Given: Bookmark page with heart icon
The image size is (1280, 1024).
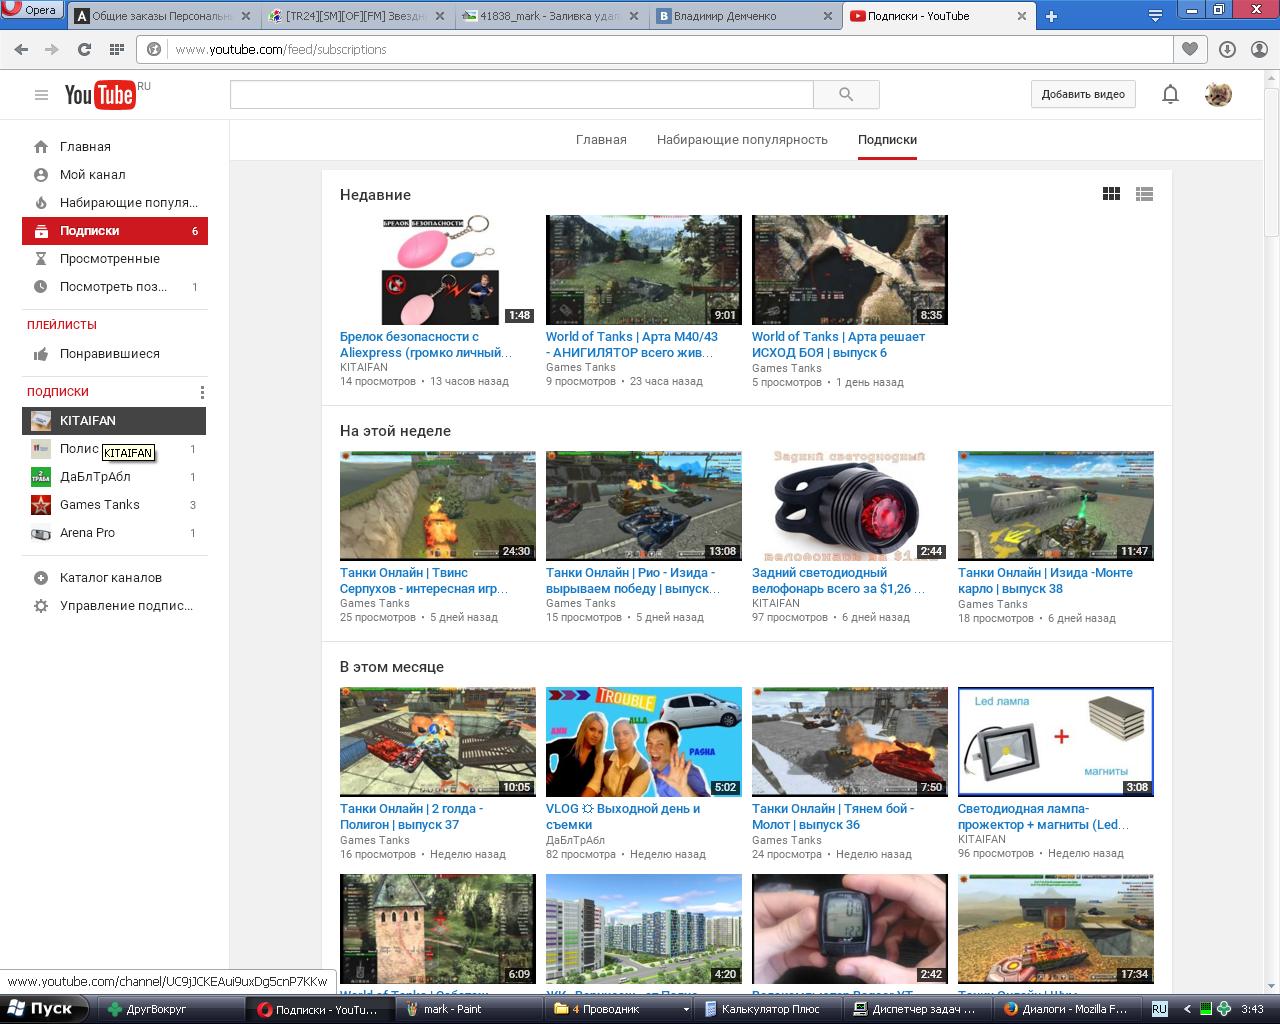Looking at the screenshot, I should point(1190,49).
